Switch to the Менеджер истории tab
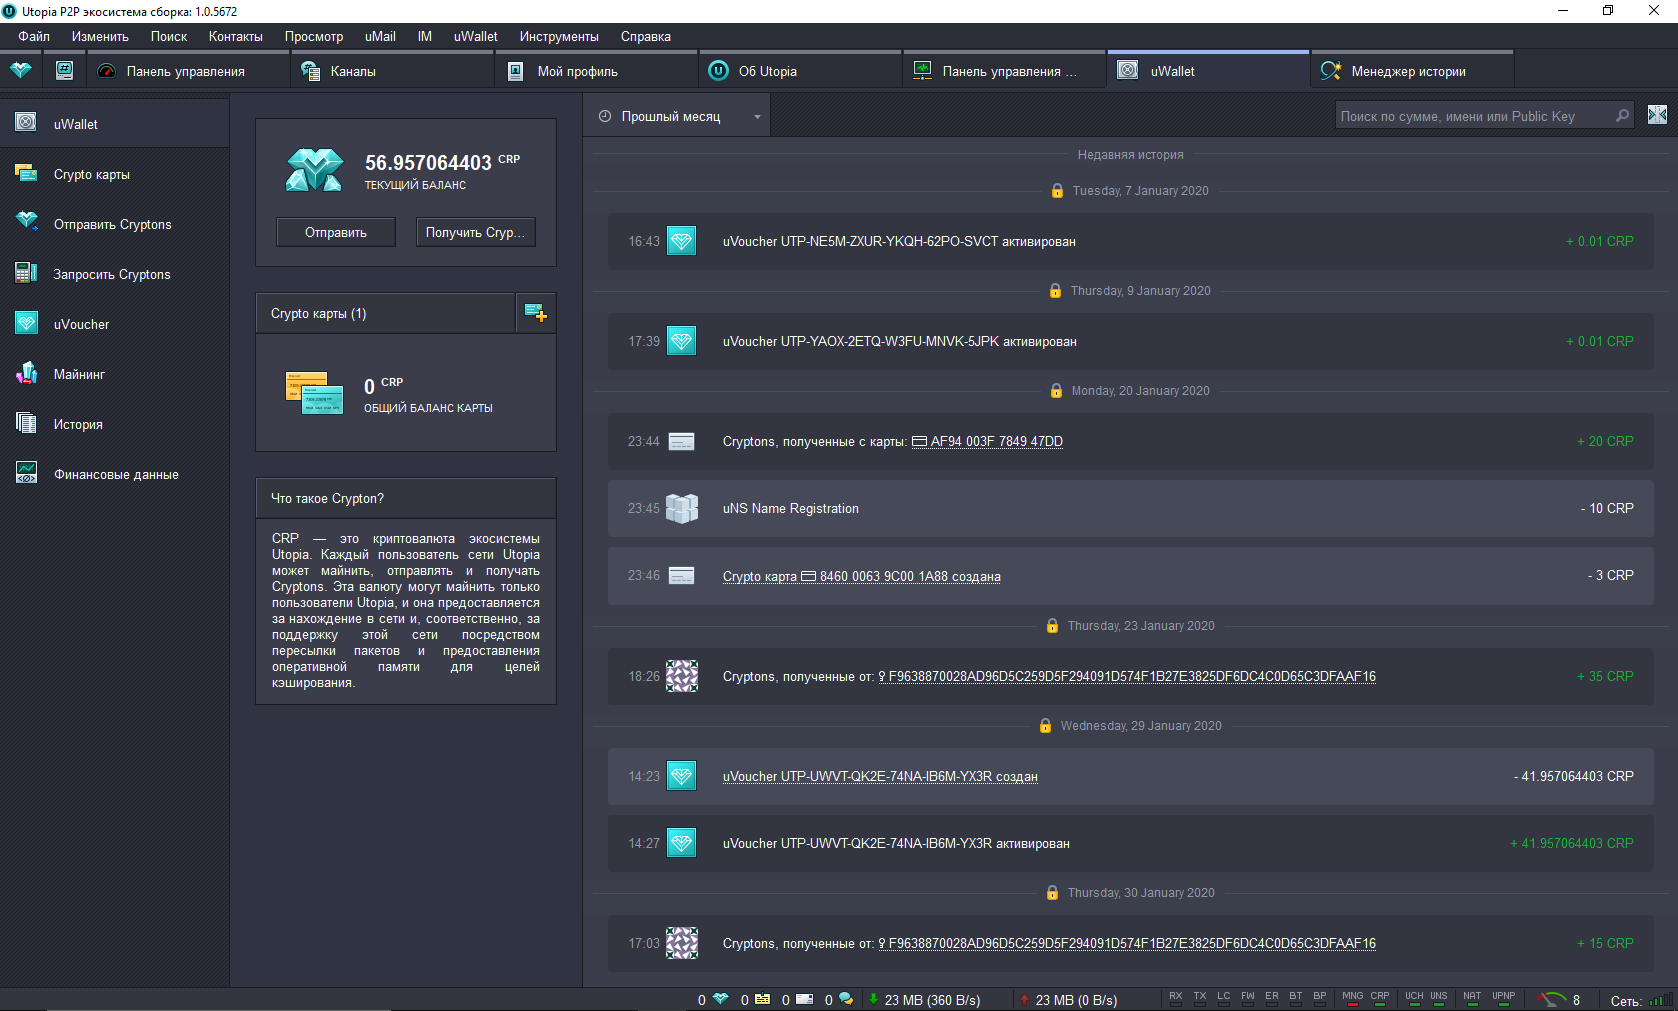 tap(1412, 71)
